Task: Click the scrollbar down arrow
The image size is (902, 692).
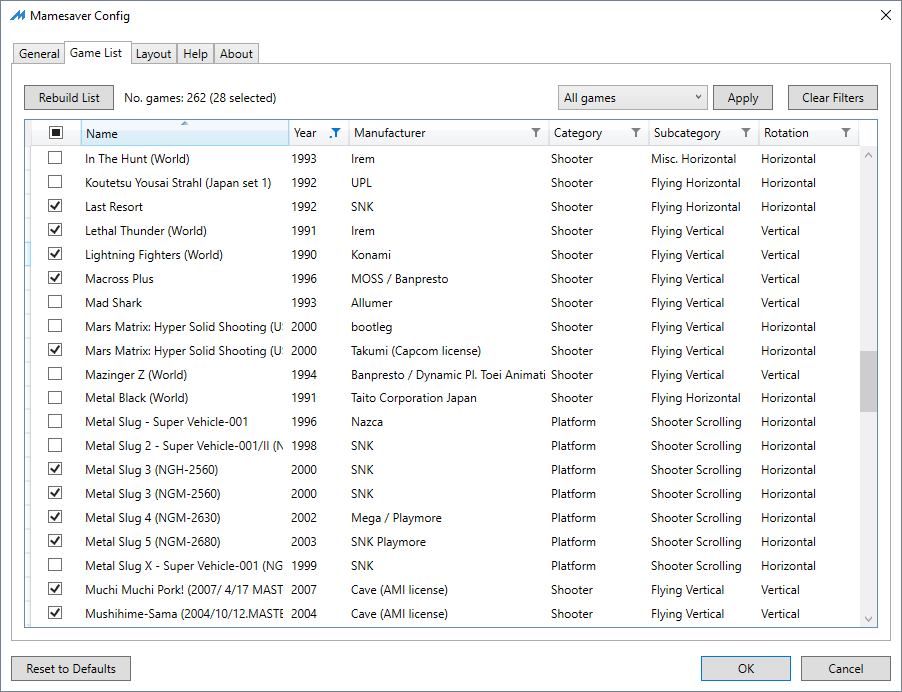Action: point(869,619)
